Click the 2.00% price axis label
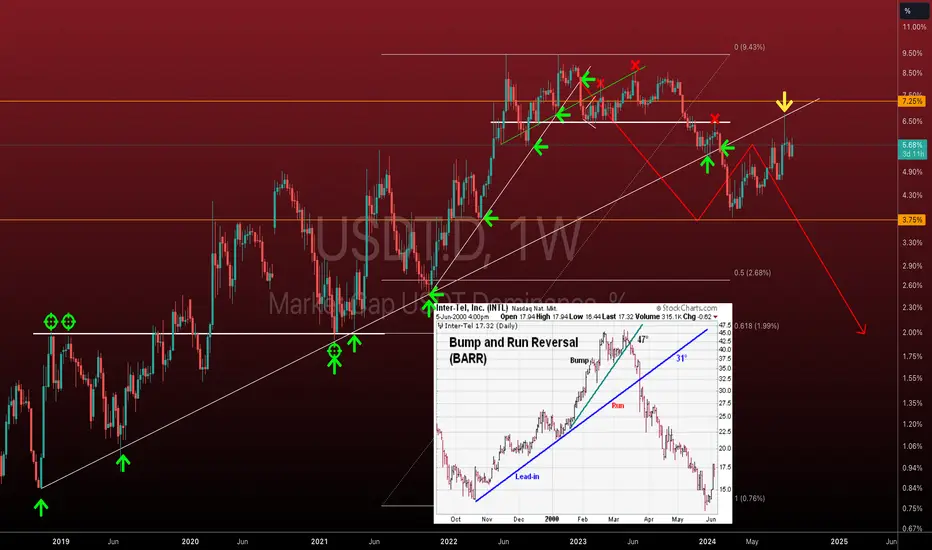 tap(912, 333)
